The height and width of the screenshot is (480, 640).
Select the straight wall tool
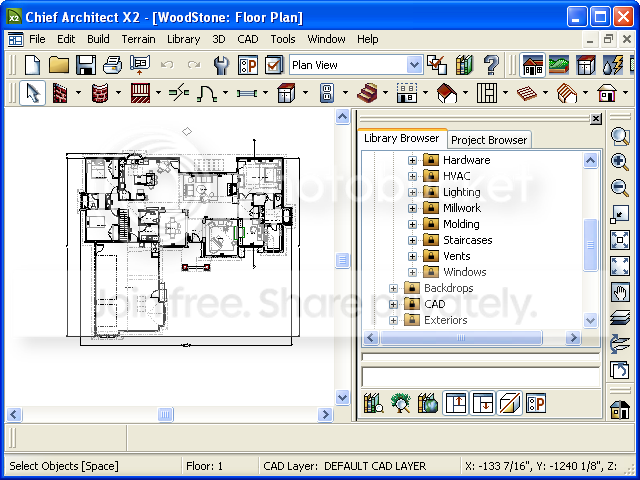tap(60, 93)
